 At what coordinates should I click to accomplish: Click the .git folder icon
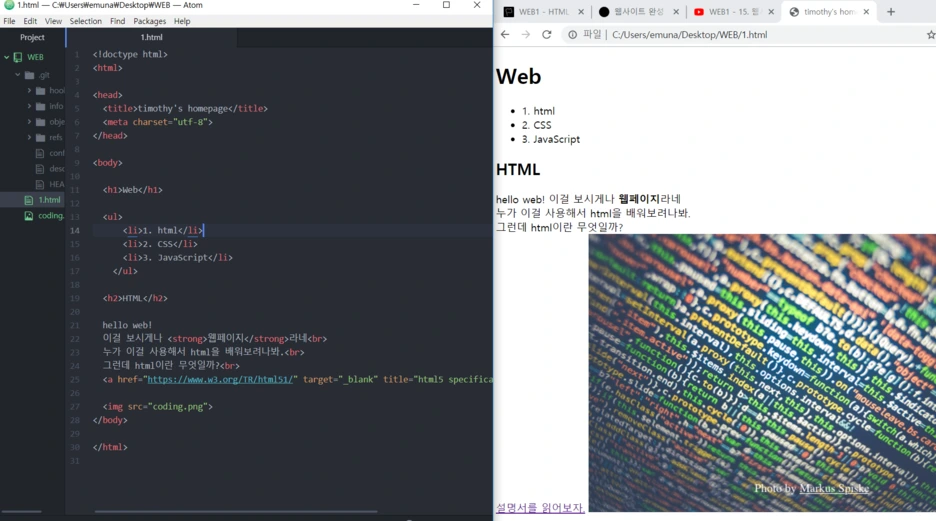[x=29, y=75]
